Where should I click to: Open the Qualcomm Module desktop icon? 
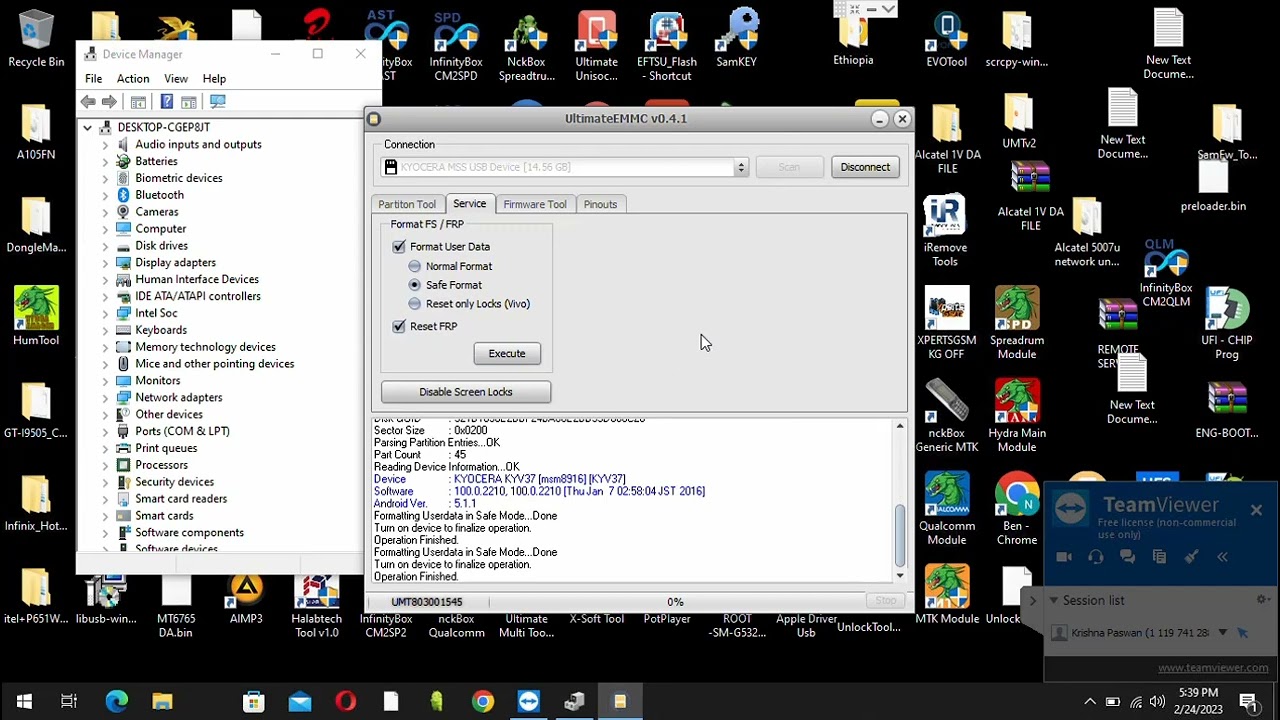946,509
